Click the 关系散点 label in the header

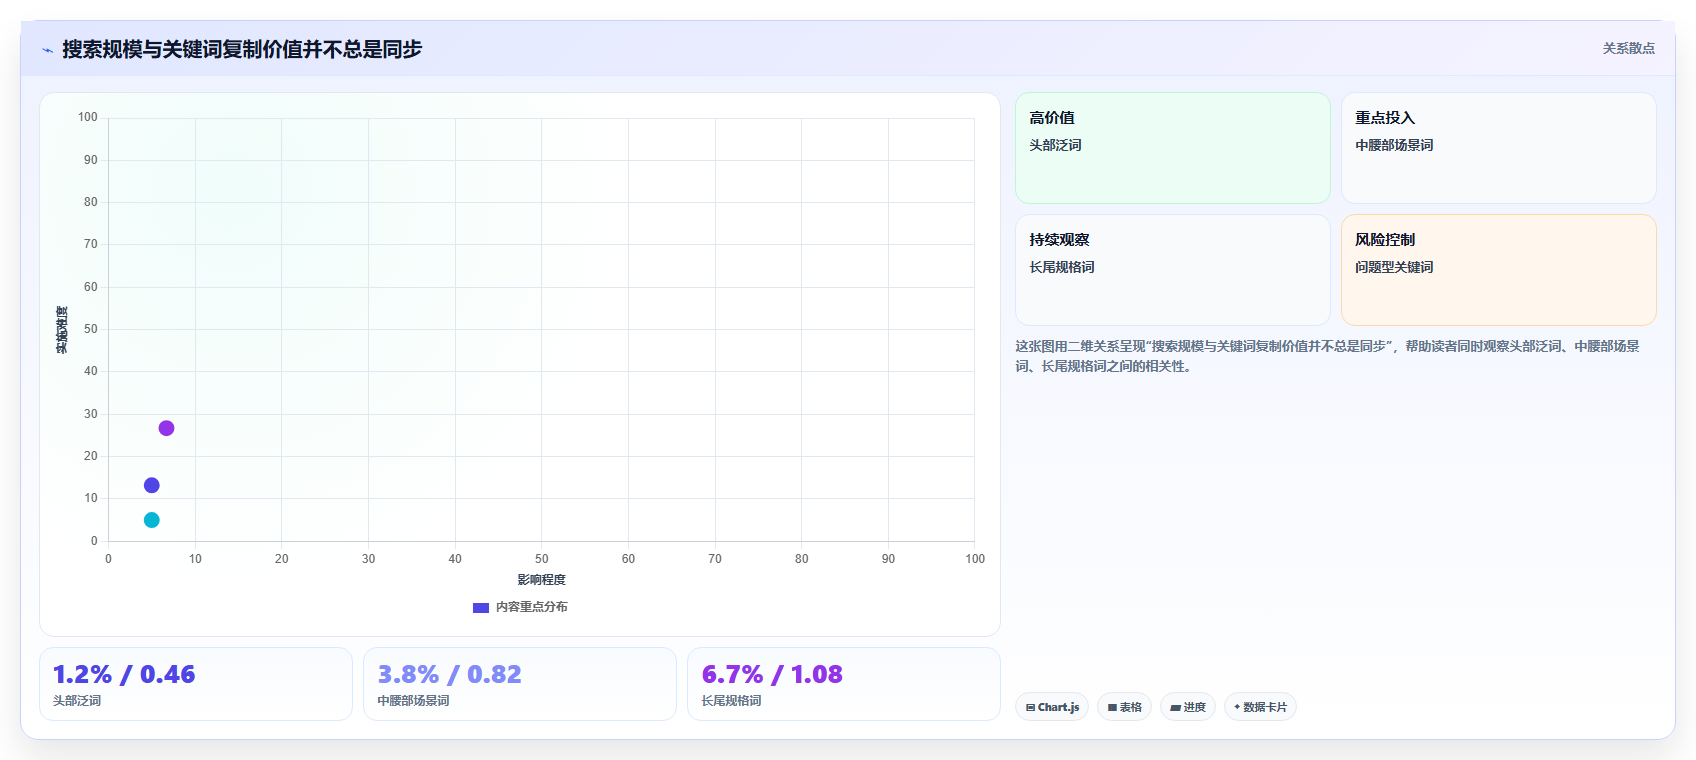click(1629, 48)
